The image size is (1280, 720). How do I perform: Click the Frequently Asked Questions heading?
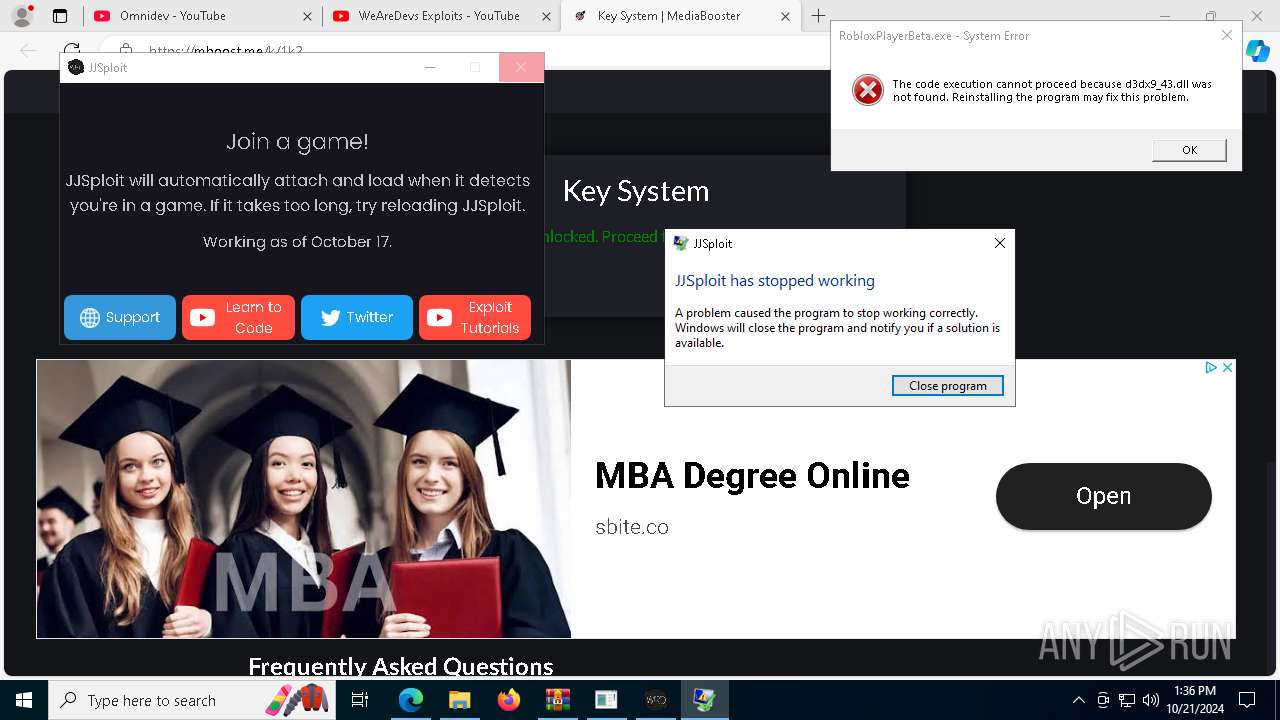[x=400, y=667]
